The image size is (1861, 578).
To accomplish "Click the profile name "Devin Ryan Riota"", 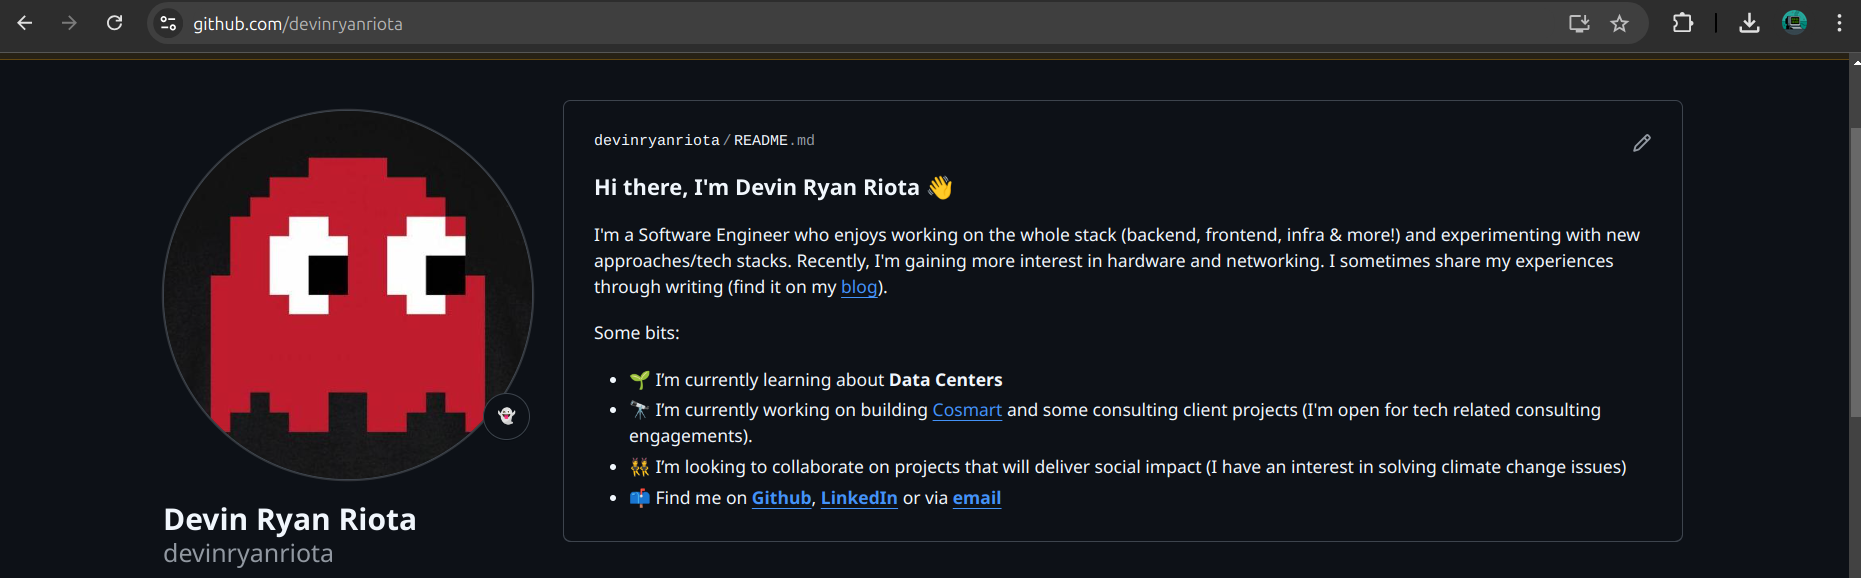I will pos(290,520).
